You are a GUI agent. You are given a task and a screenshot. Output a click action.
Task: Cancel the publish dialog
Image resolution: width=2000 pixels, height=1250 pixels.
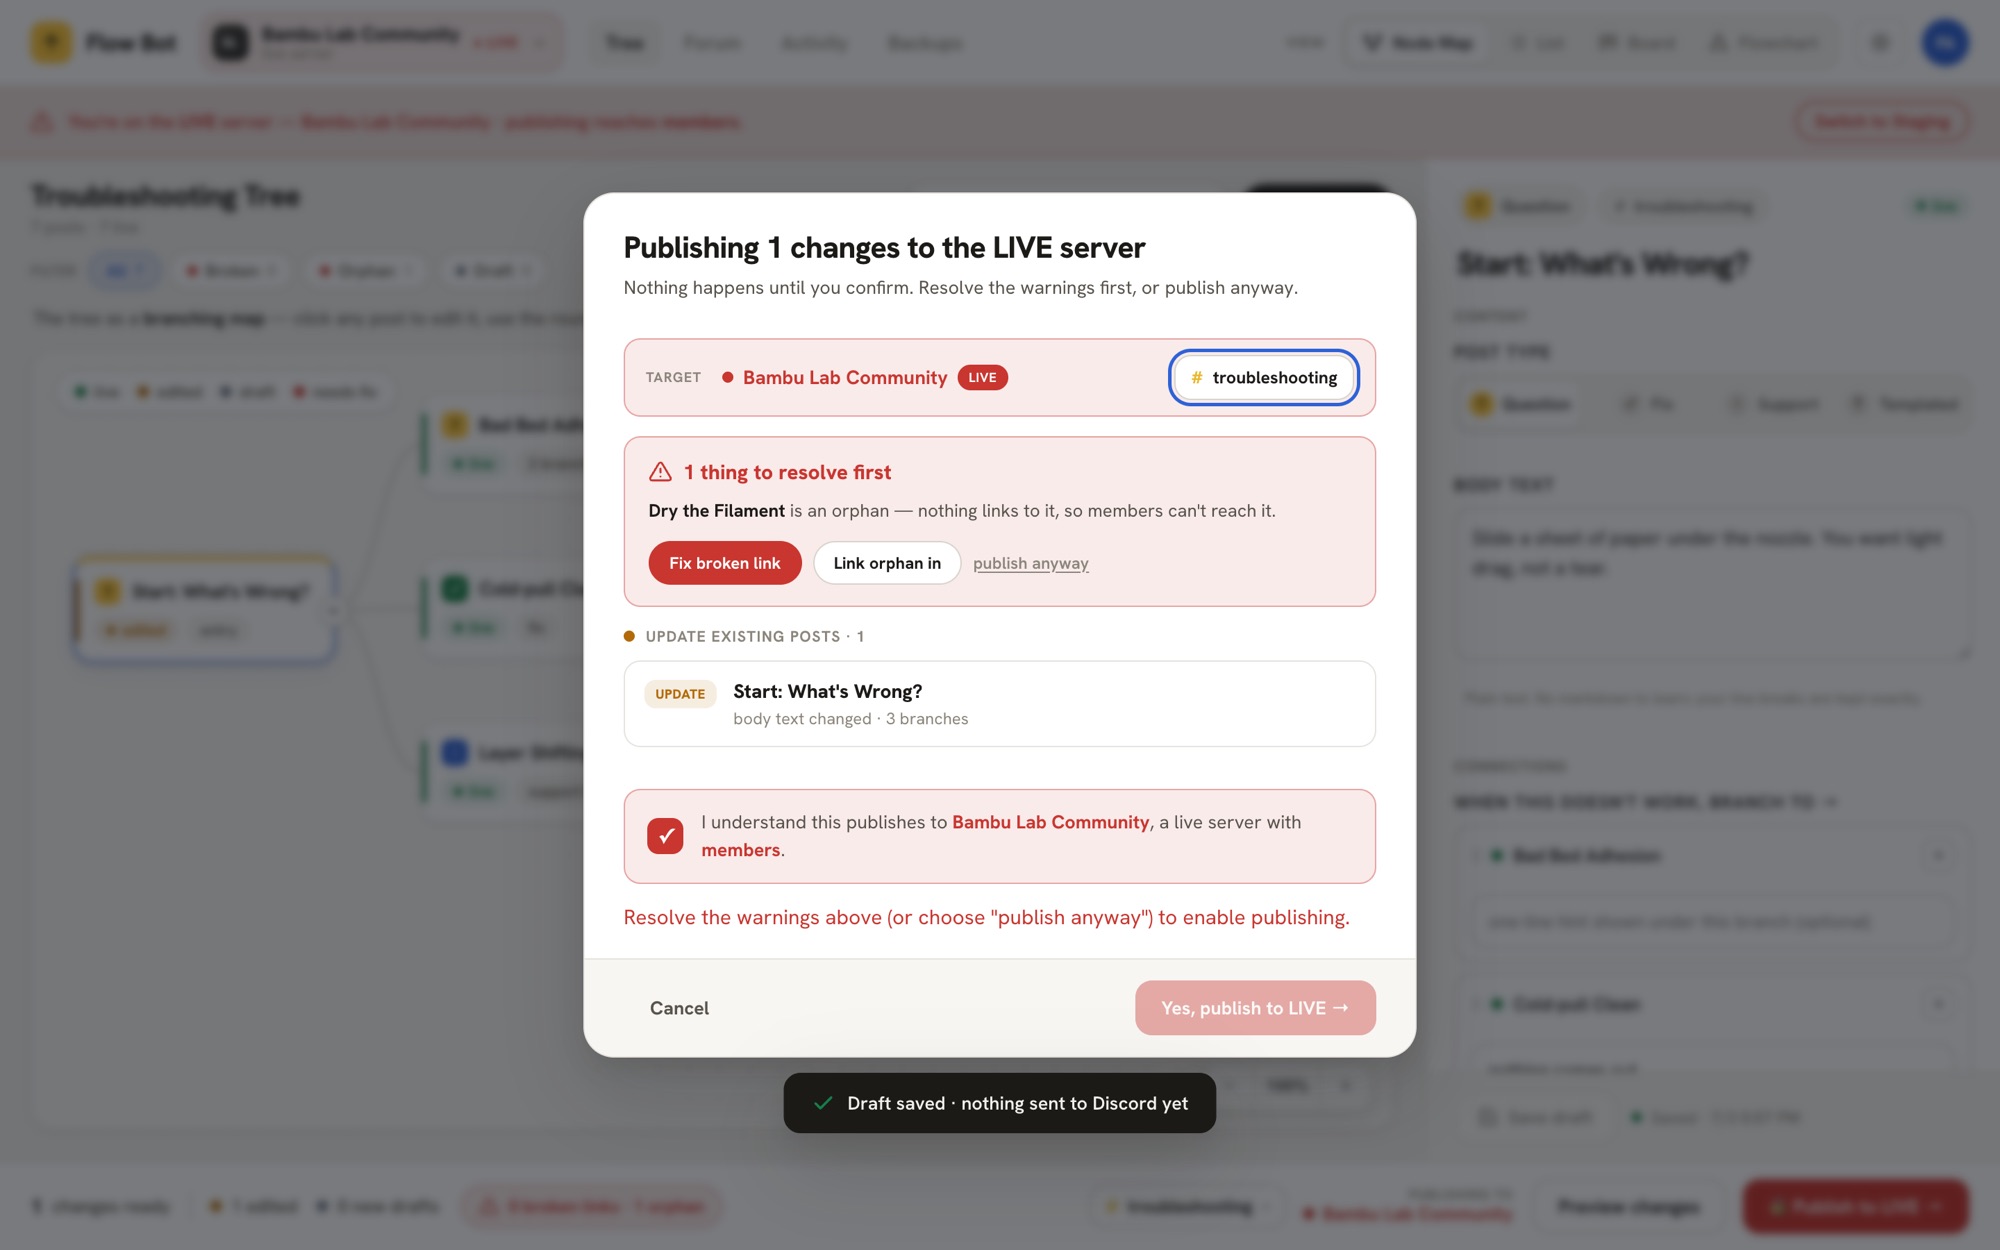tap(679, 1008)
